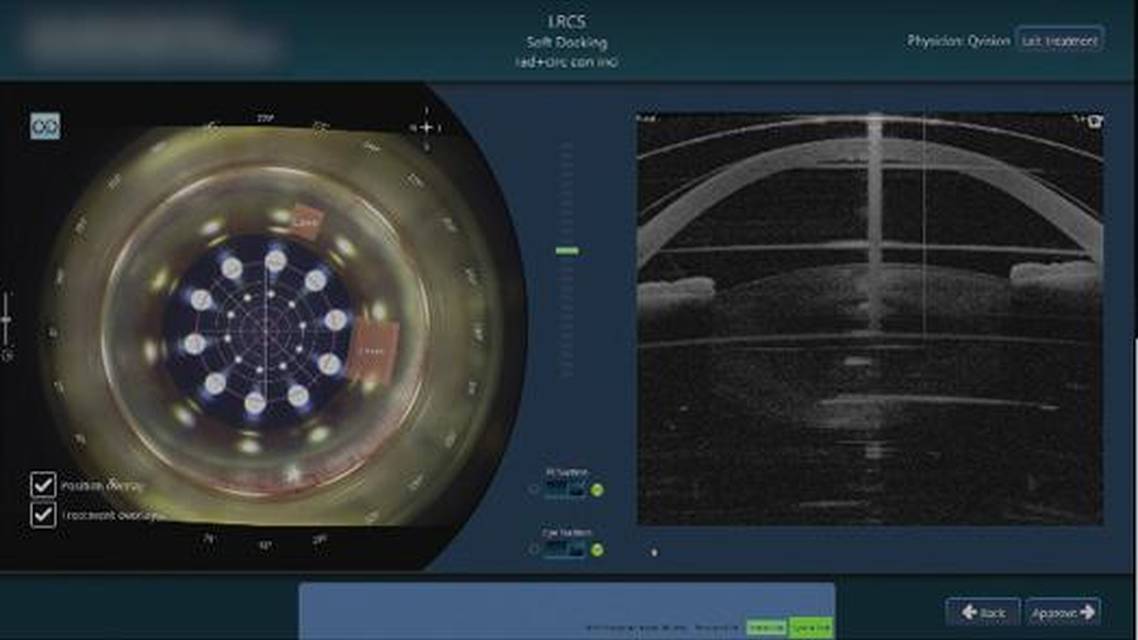
Task: Click the green status icon beside Eye Suction
Action: pos(597,551)
